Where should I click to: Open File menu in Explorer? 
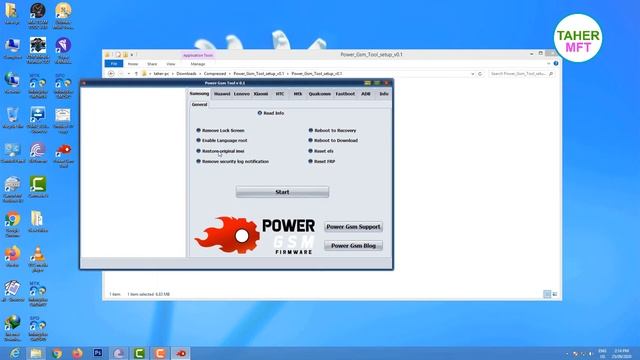114,64
